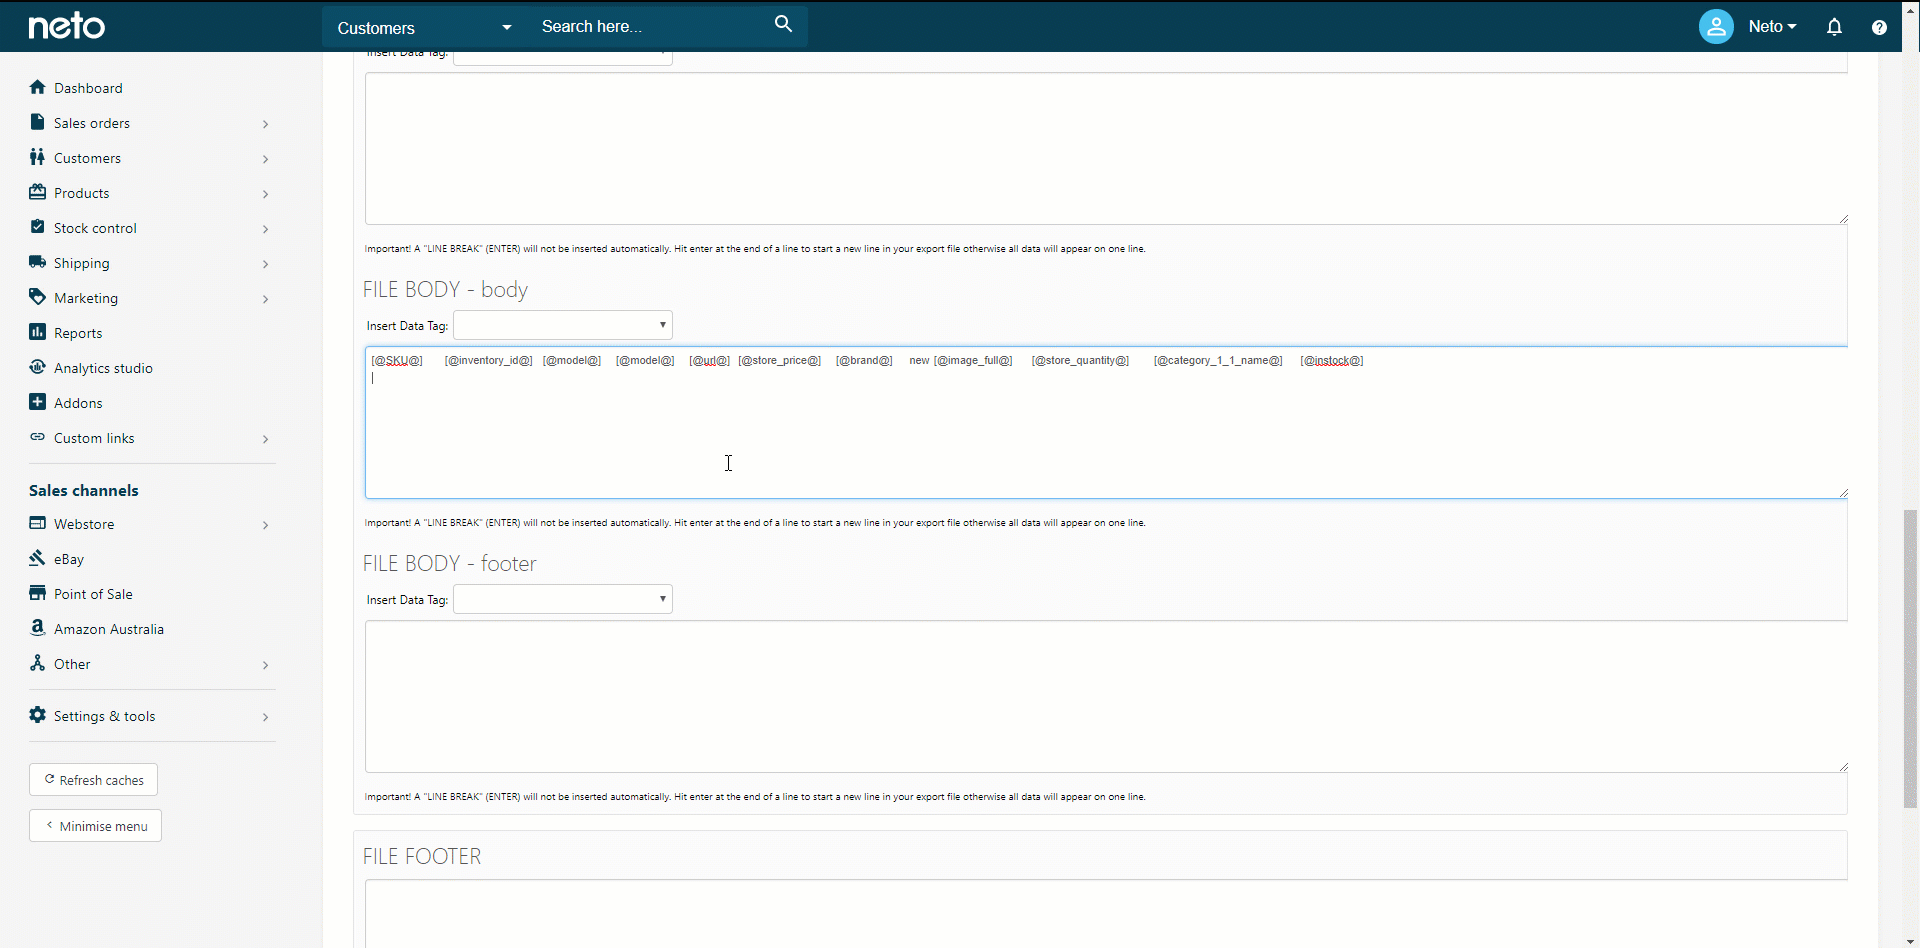The width and height of the screenshot is (1920, 948).
Task: Open the Reports menu item
Action: [x=78, y=333]
